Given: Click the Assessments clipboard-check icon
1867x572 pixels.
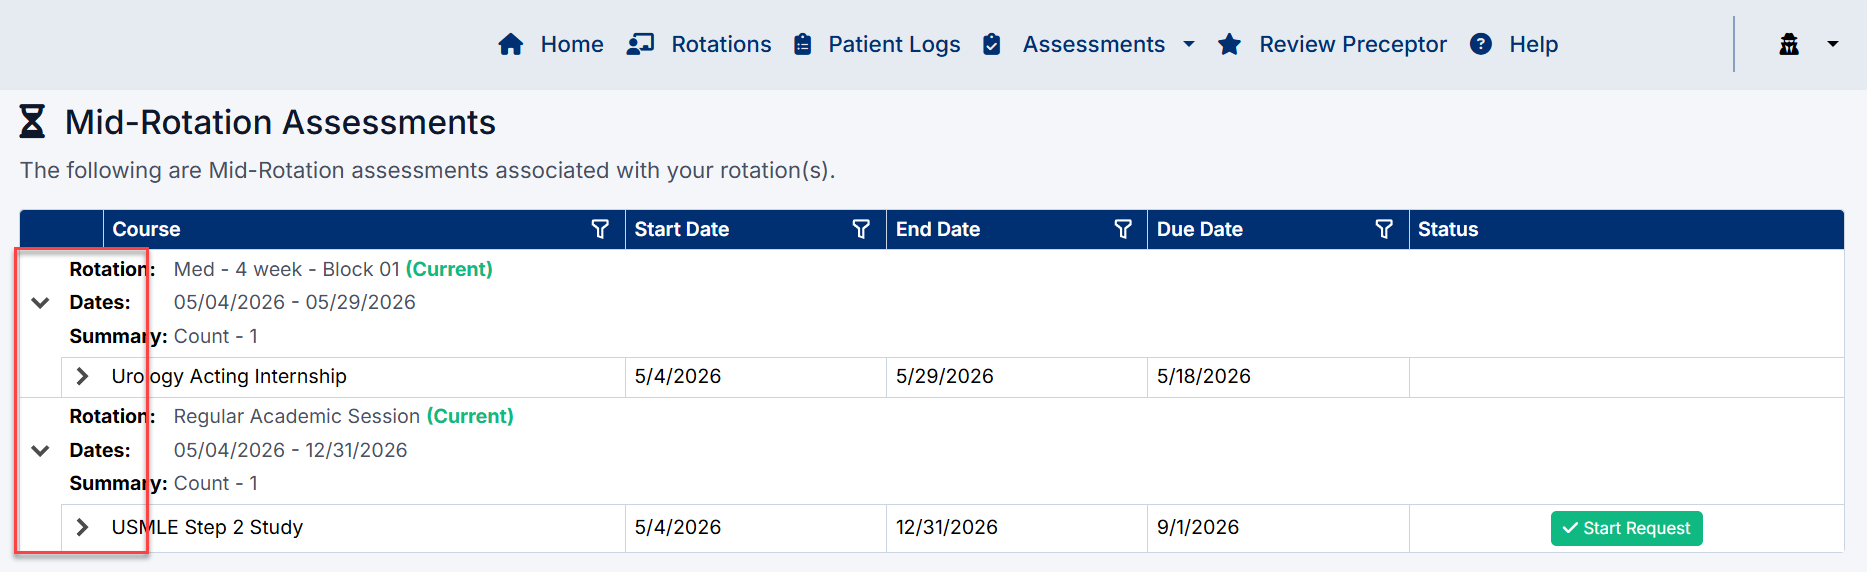Looking at the screenshot, I should point(991,44).
